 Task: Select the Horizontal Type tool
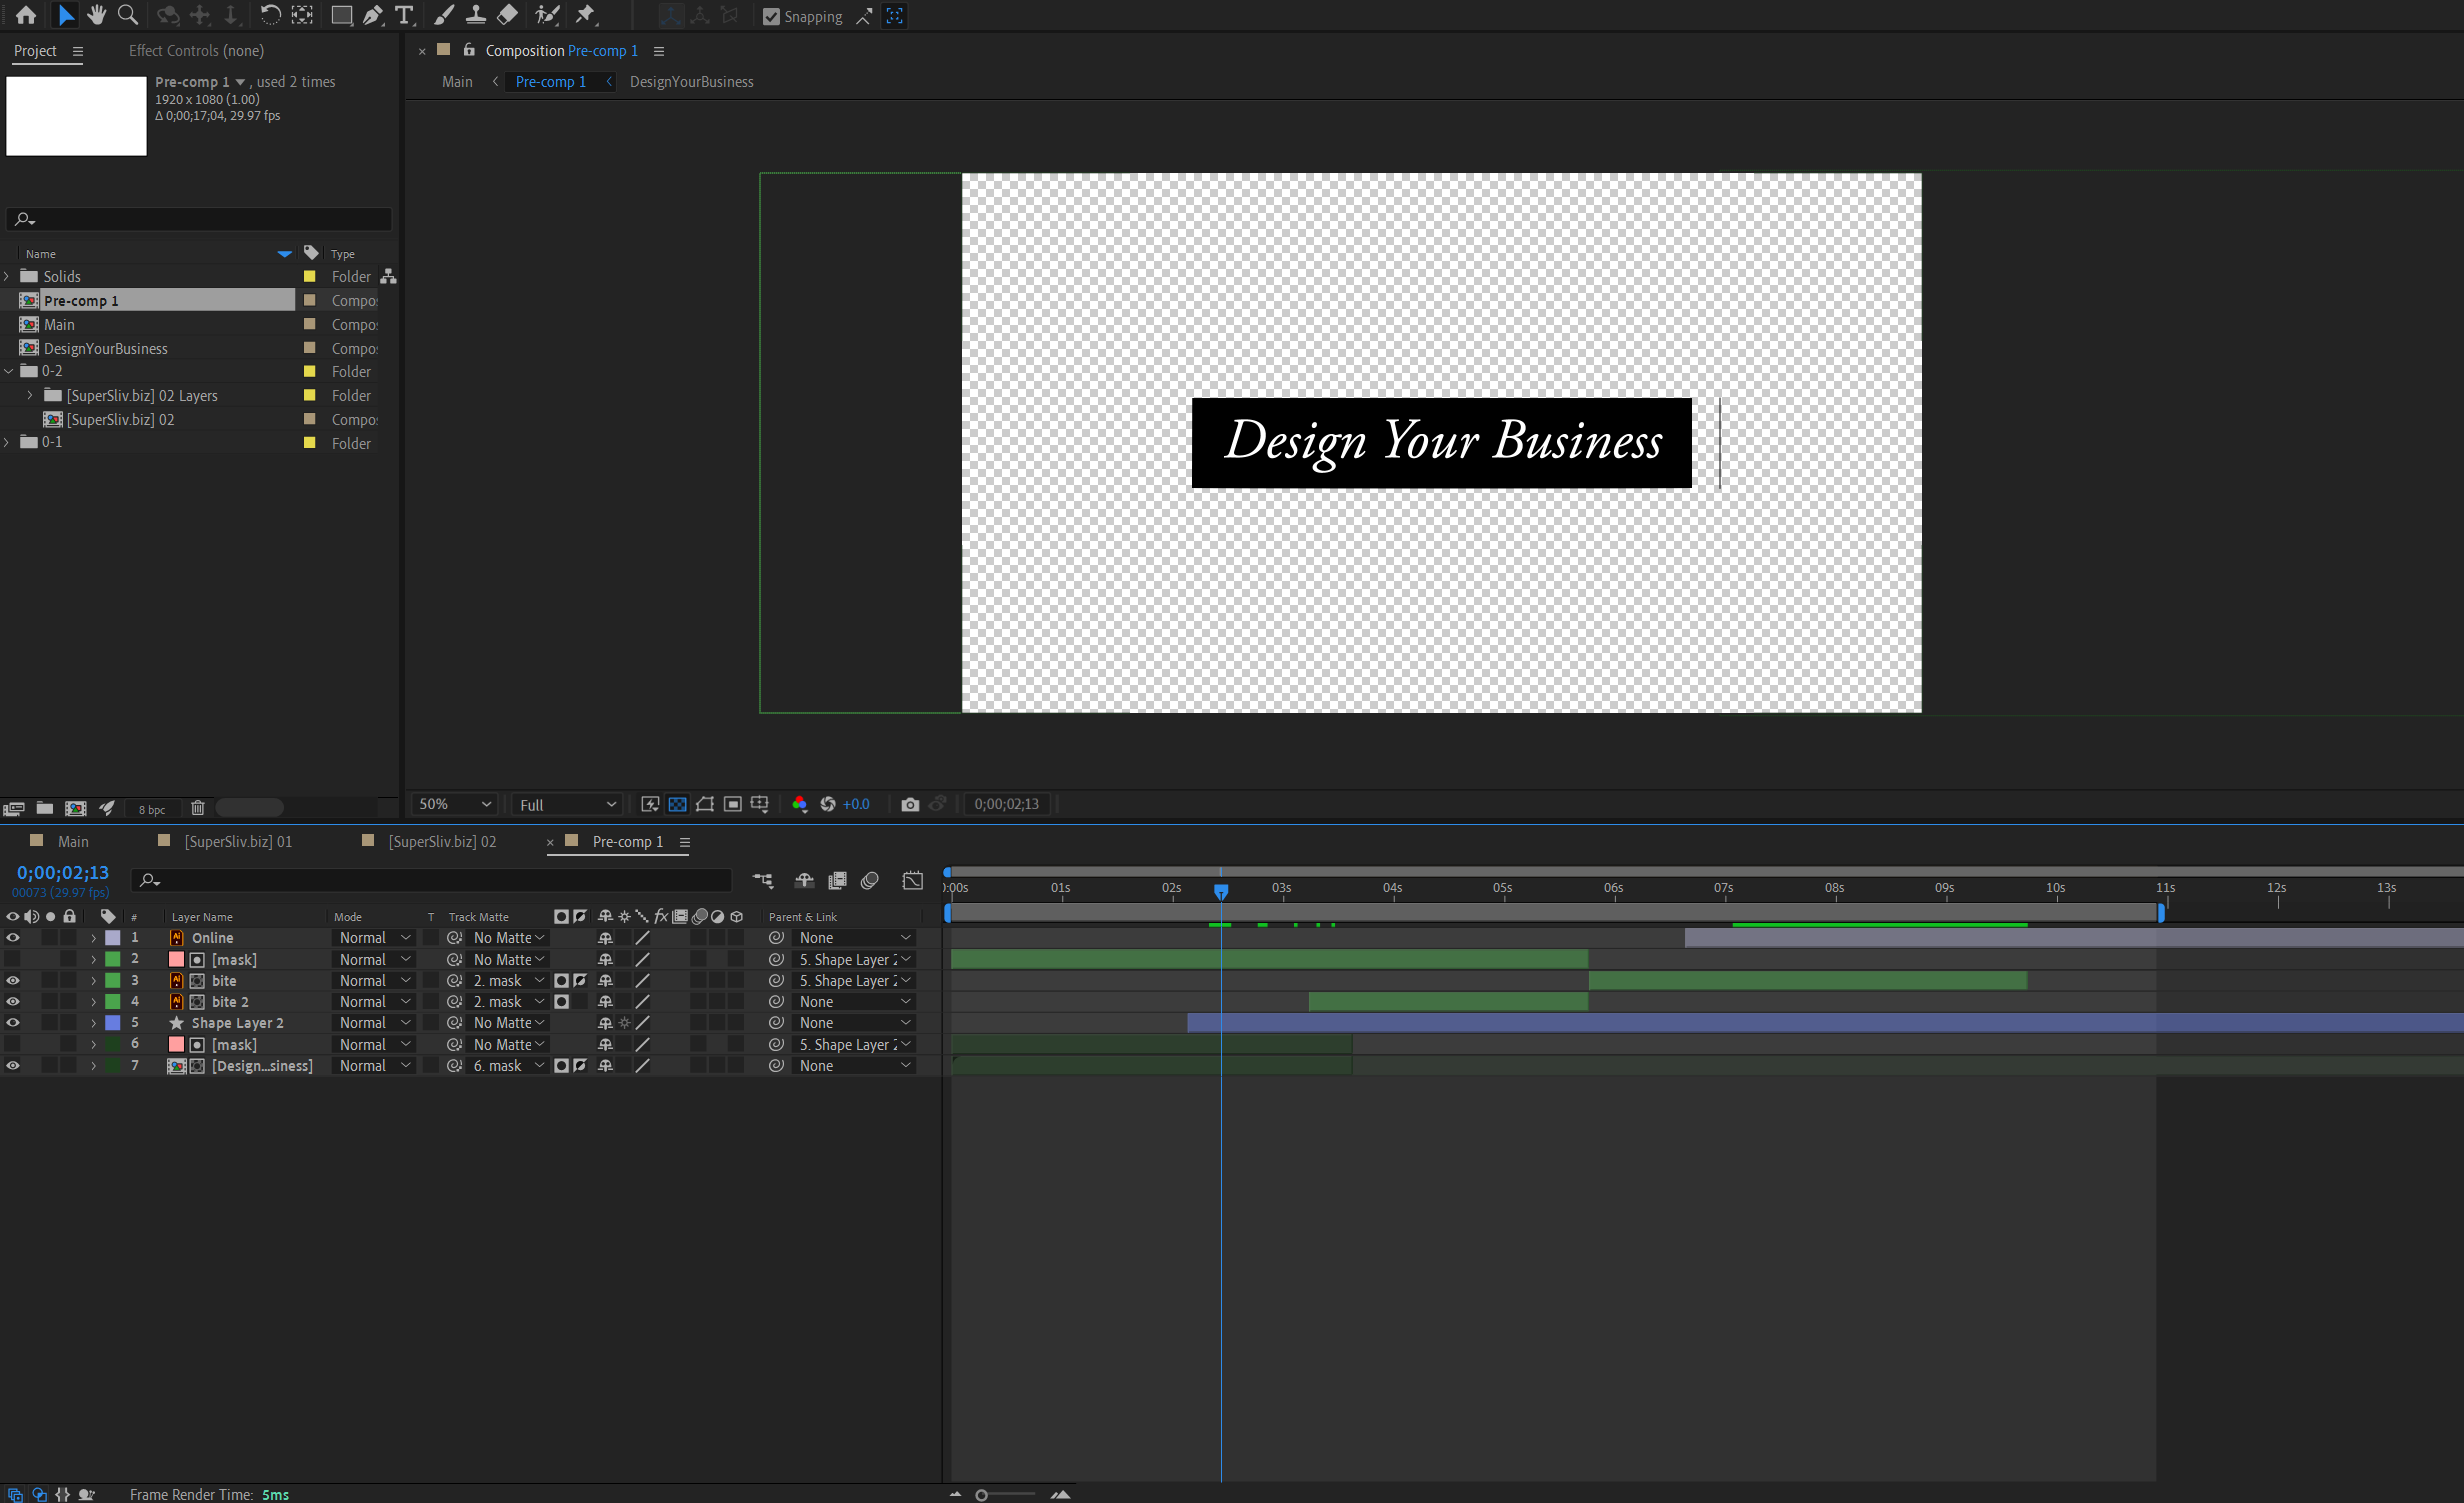pos(404,15)
